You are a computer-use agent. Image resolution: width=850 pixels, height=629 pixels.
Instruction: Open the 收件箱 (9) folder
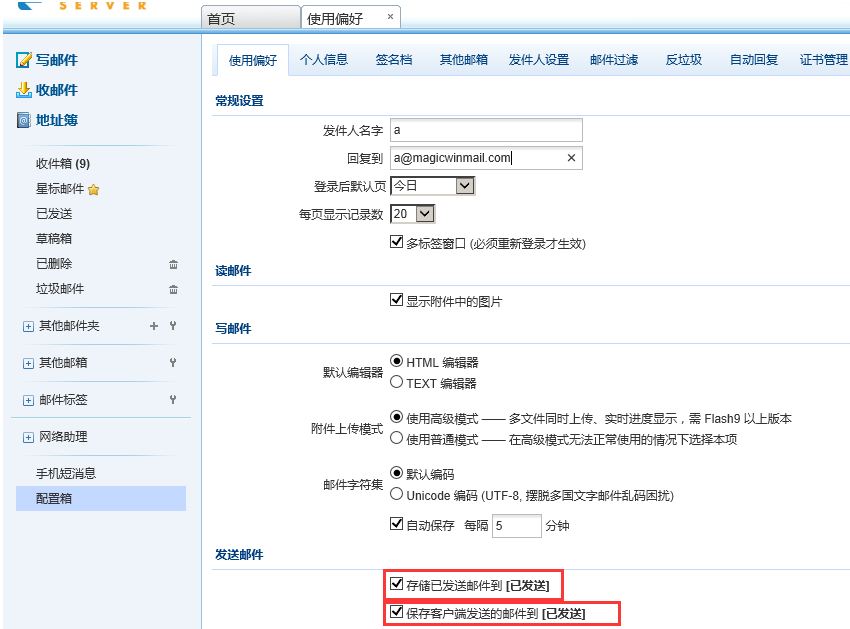[62, 164]
